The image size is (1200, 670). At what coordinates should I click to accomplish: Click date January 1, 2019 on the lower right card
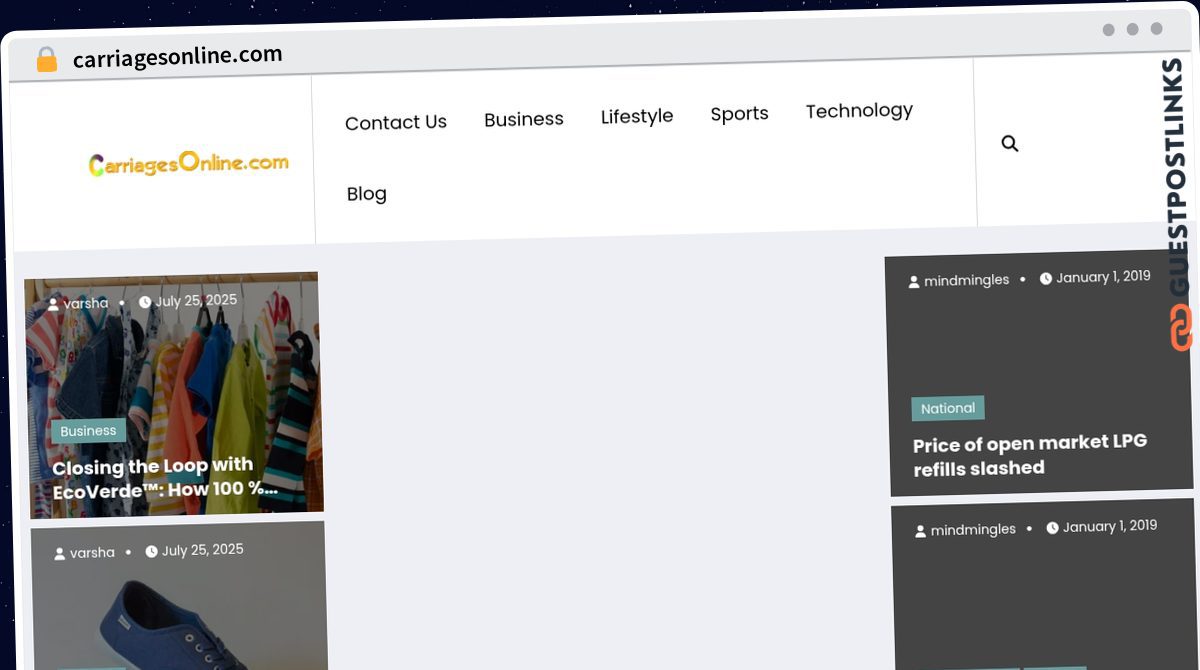tap(1110, 526)
